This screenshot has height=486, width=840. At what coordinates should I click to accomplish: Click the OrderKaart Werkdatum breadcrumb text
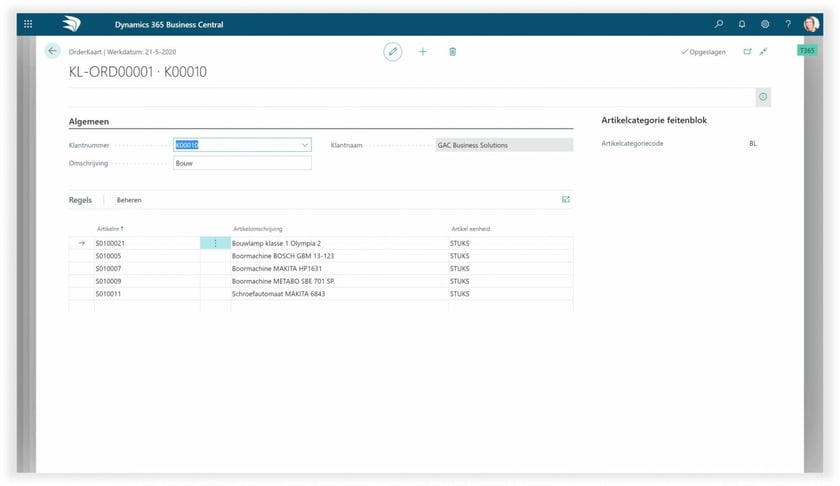pos(122,52)
